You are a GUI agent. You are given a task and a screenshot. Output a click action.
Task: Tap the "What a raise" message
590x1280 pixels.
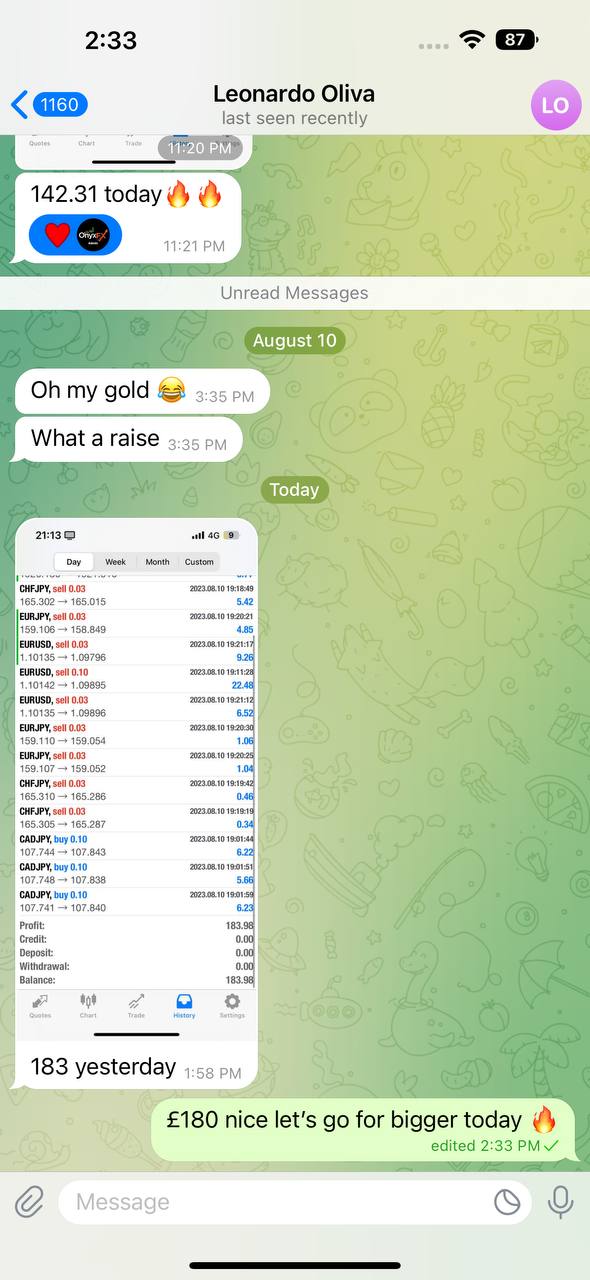[x=128, y=439]
